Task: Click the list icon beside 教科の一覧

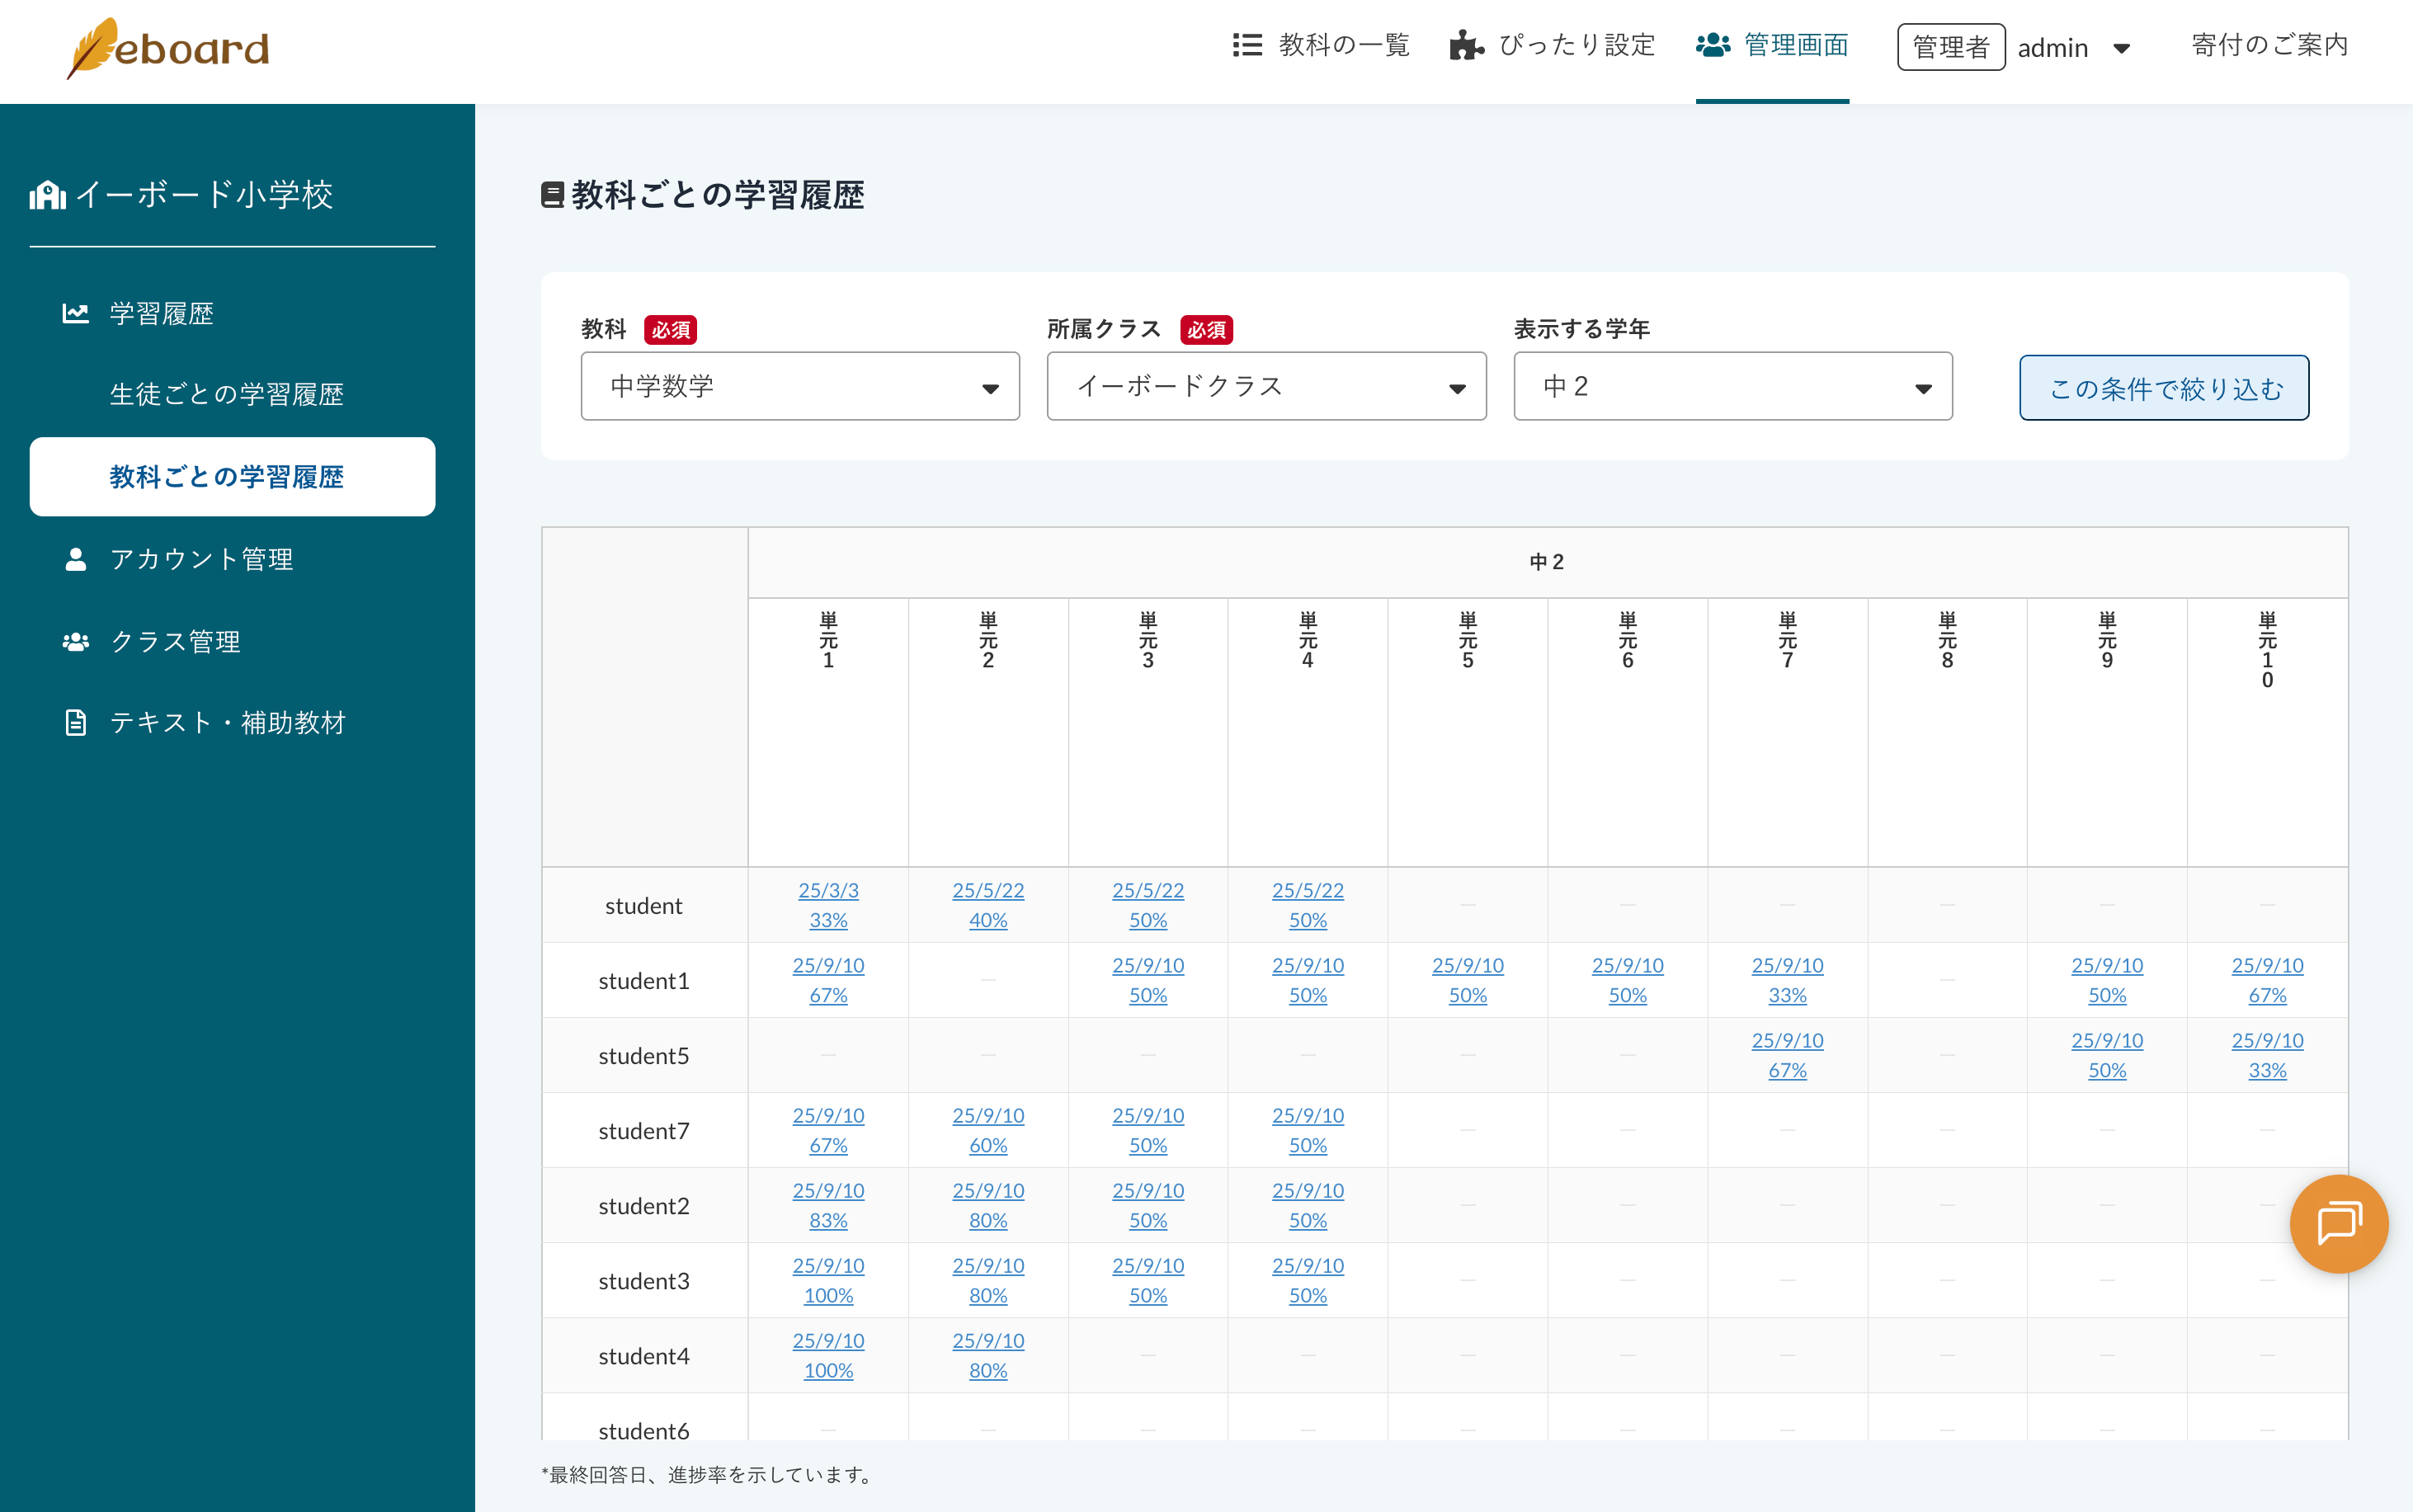Action: click(x=1247, y=45)
